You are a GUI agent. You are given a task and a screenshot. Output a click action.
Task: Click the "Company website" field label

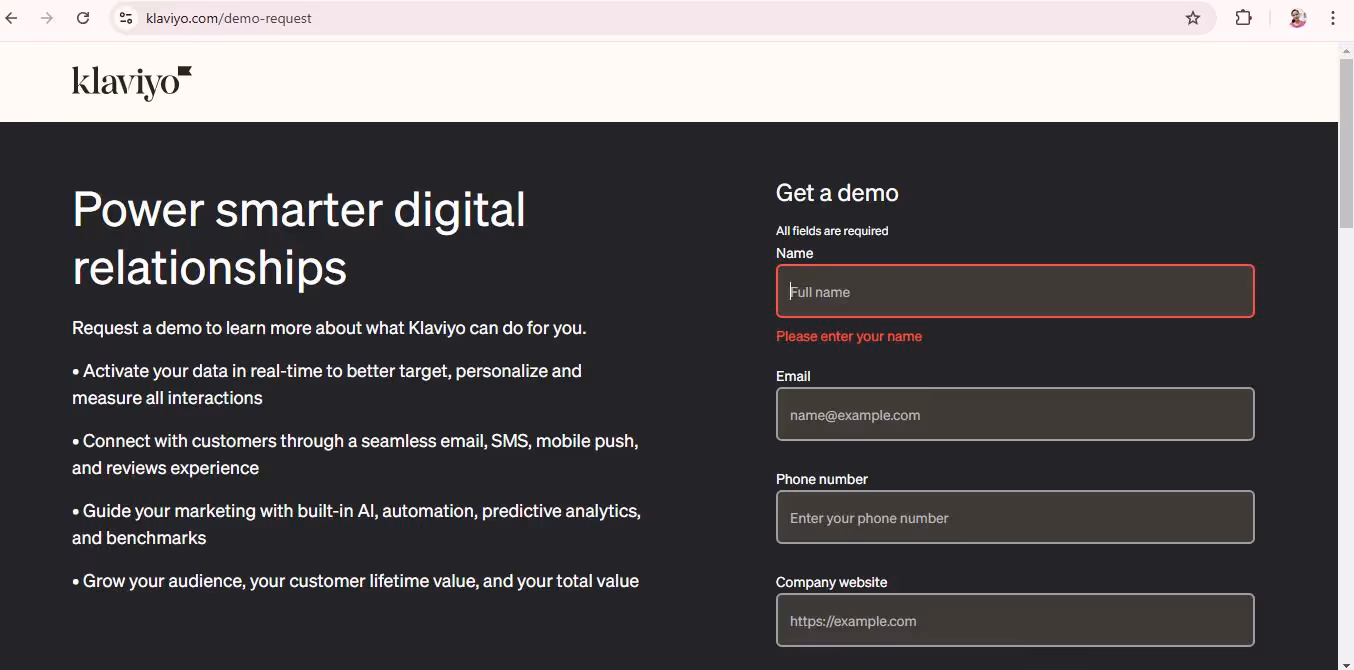click(x=832, y=582)
